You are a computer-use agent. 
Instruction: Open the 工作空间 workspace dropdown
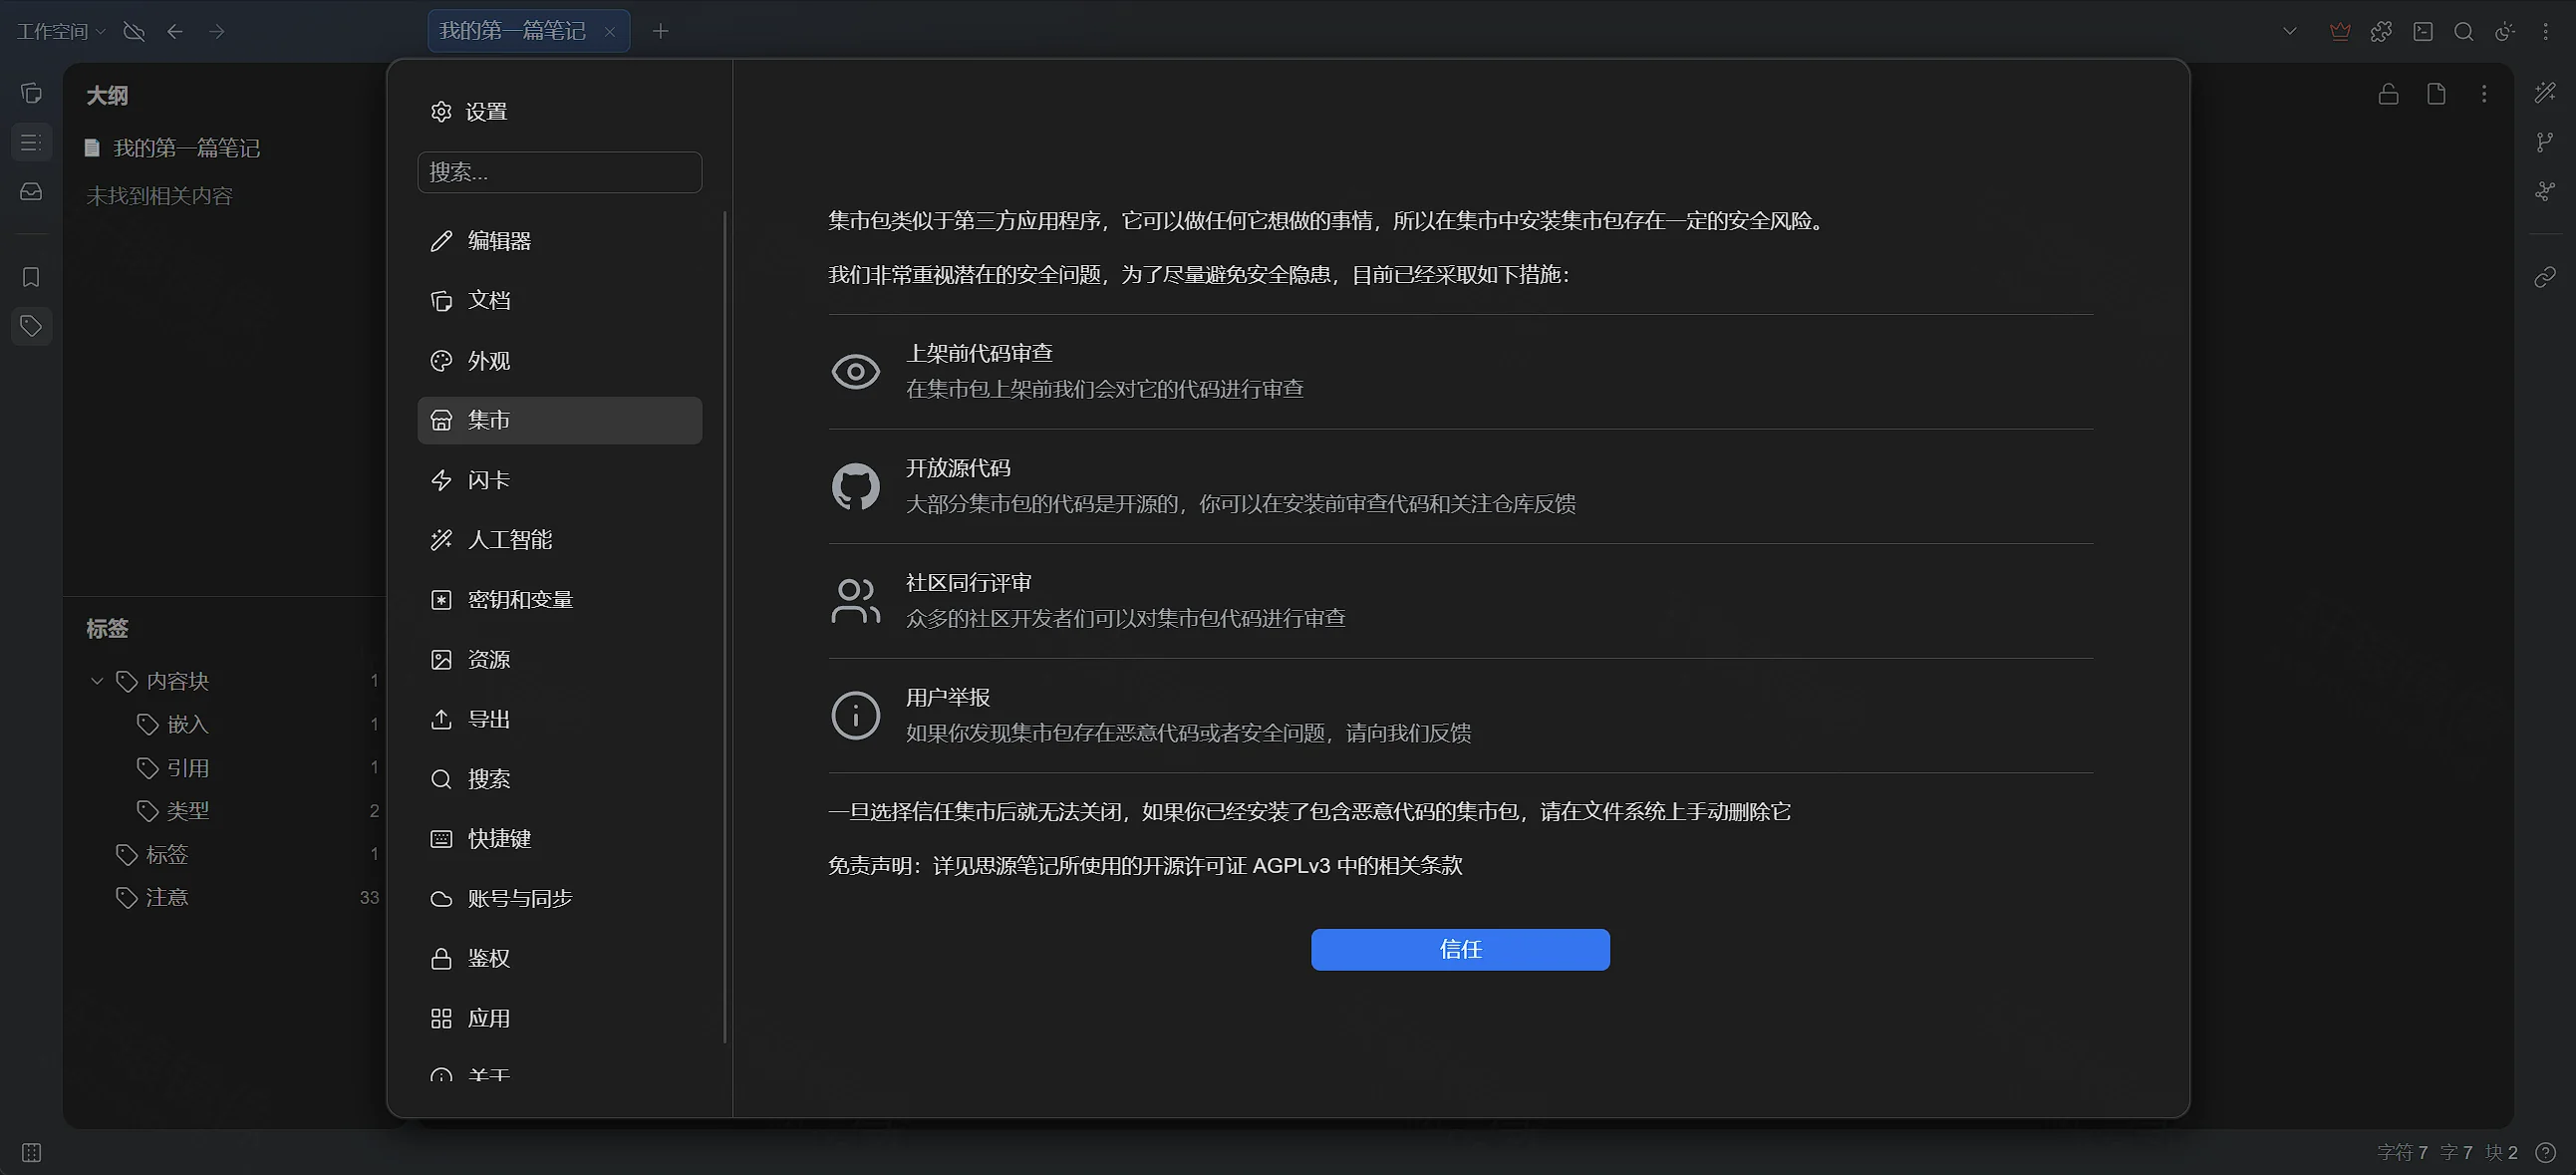pyautogui.click(x=60, y=32)
